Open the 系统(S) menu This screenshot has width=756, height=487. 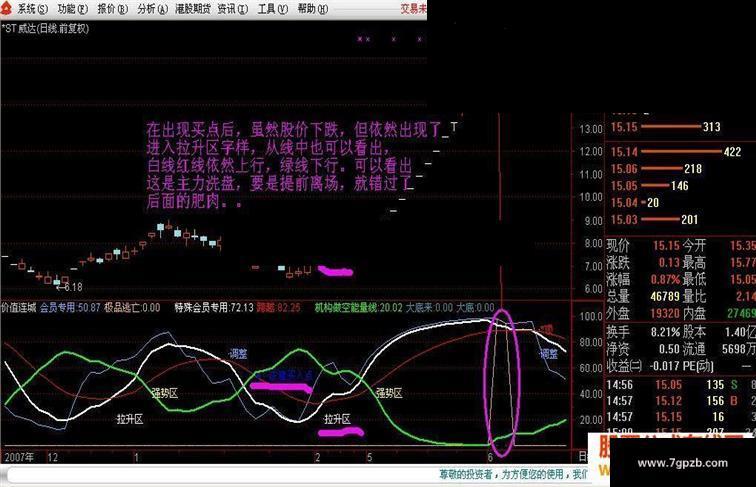33,9
